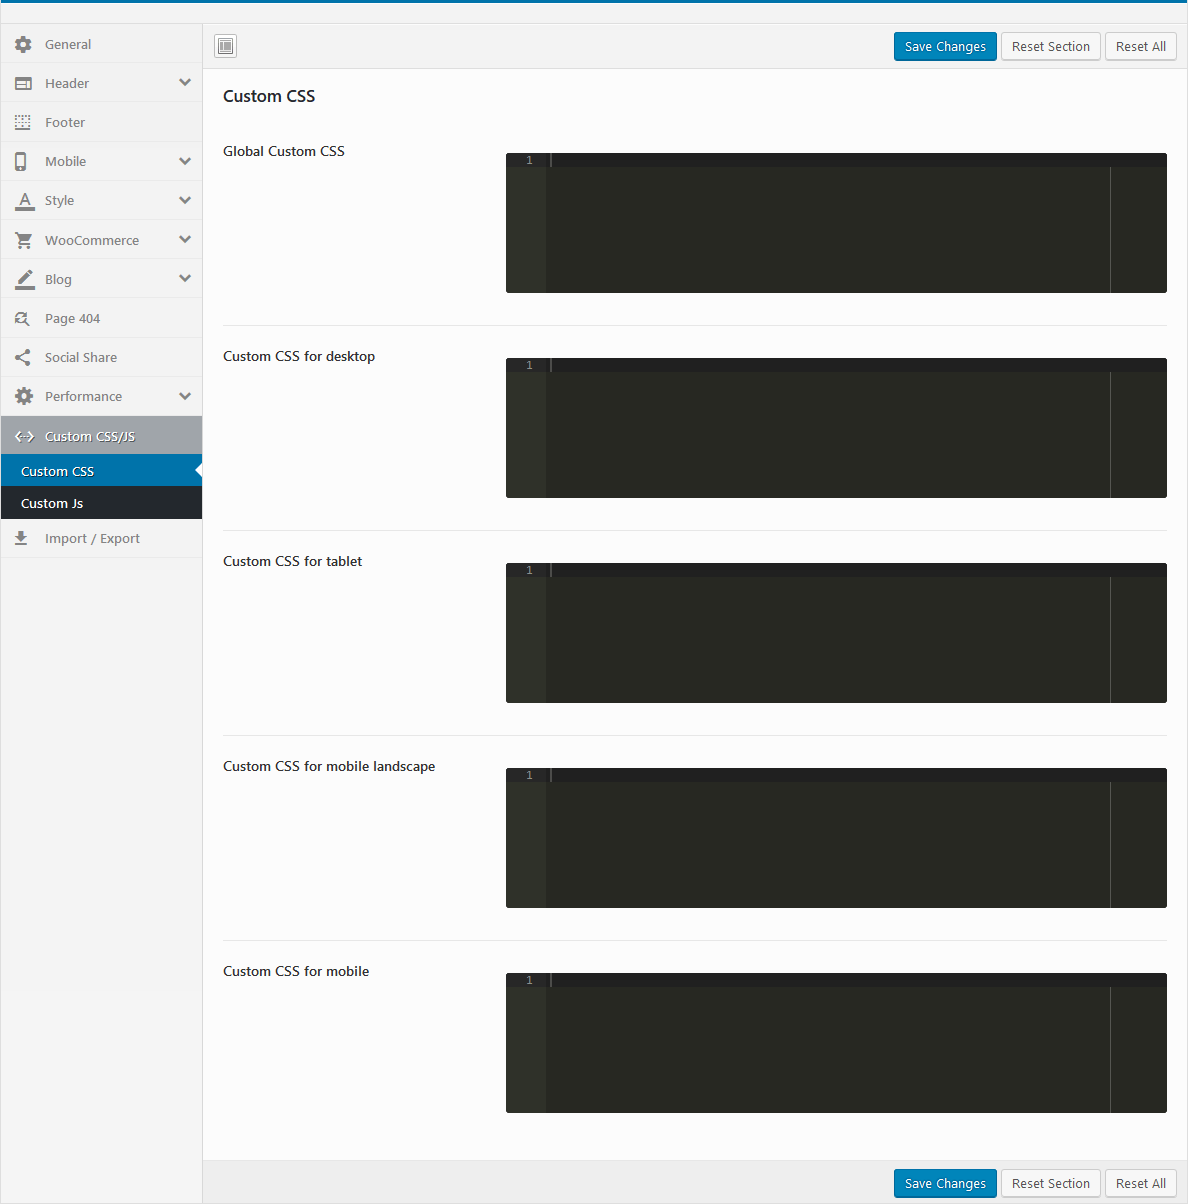The image size is (1188, 1204).
Task: Open the General settings section
Action: point(101,44)
